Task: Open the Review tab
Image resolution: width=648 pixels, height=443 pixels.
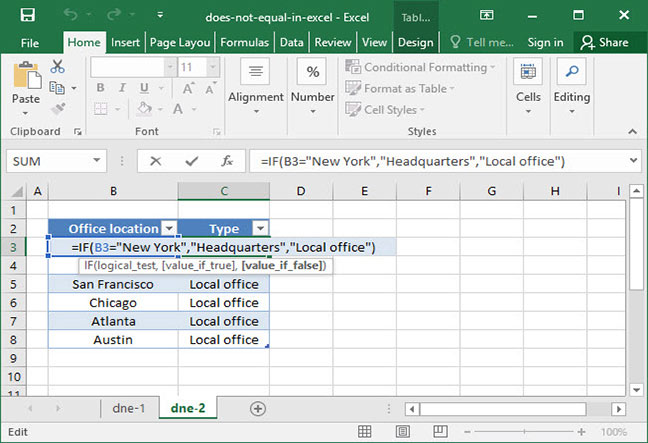Action: [333, 43]
